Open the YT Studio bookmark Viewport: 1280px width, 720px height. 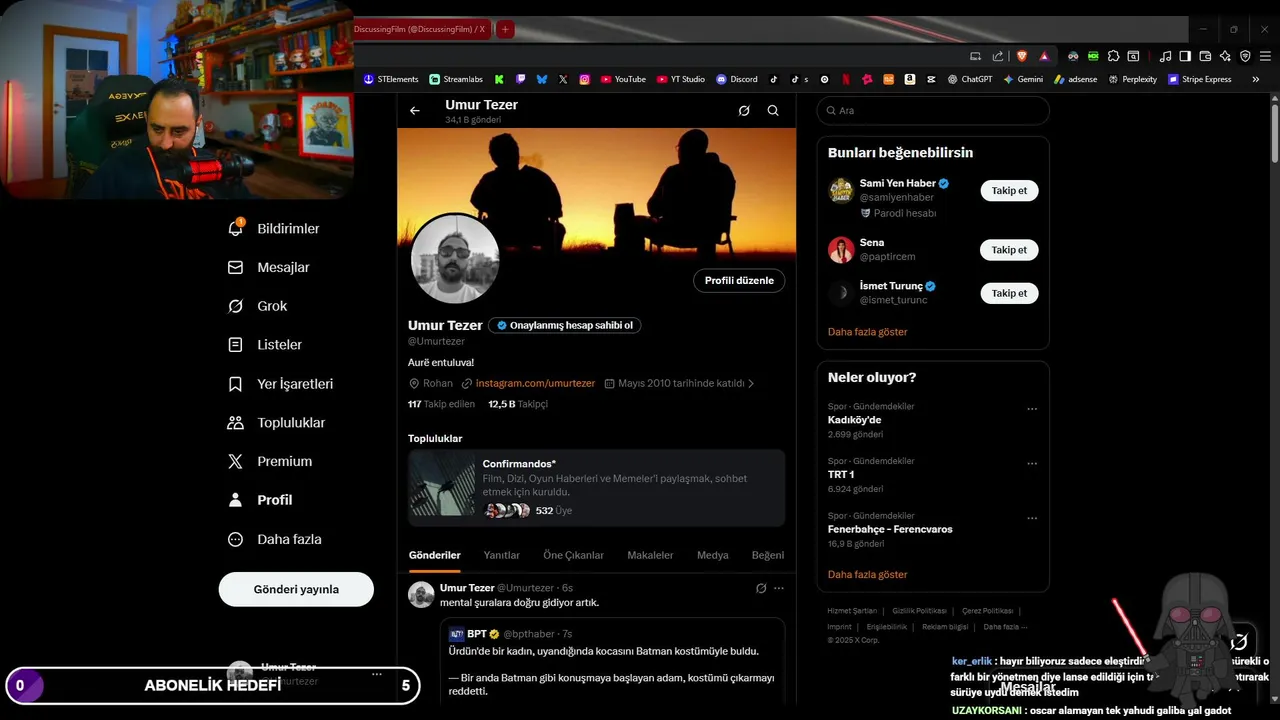681,79
